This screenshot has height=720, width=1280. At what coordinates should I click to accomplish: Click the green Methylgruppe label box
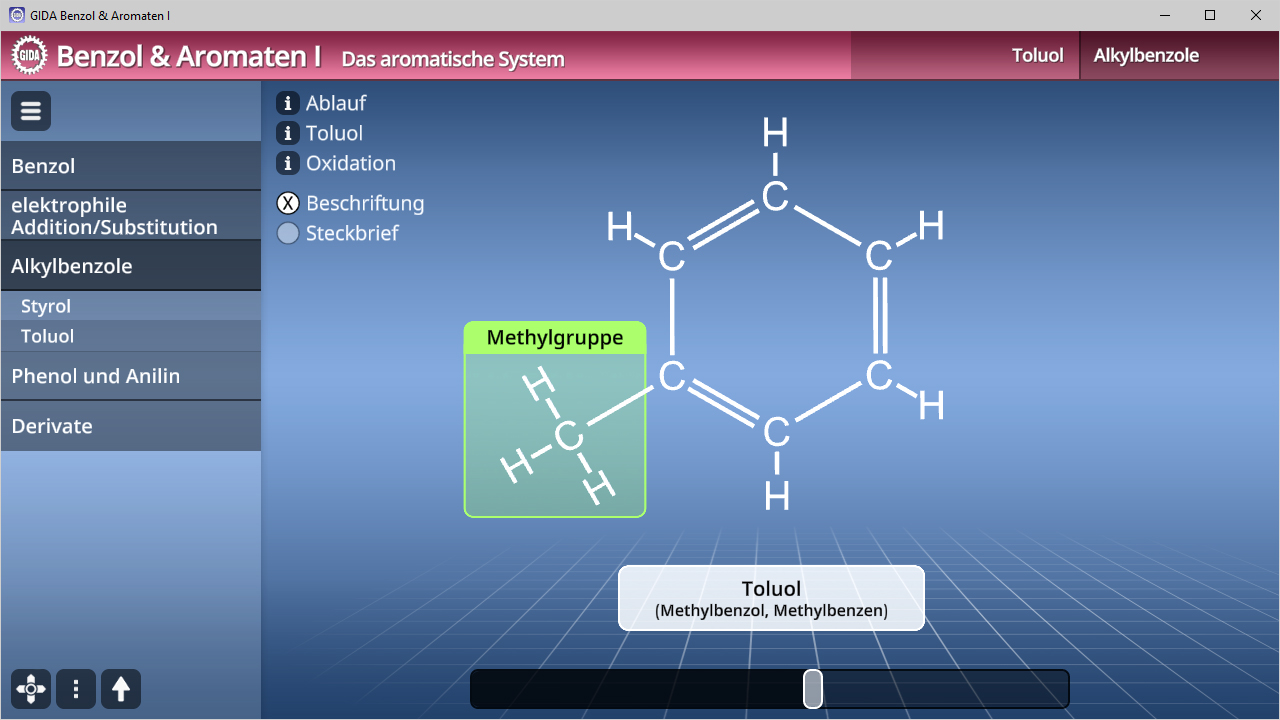click(x=555, y=338)
